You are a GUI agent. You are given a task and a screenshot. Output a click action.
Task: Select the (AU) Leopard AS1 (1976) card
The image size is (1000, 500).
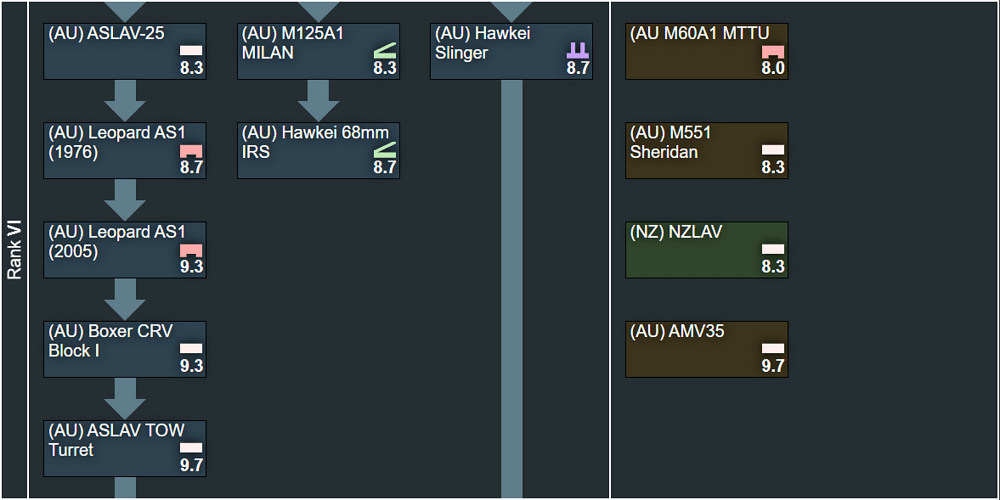pyautogui.click(x=125, y=151)
